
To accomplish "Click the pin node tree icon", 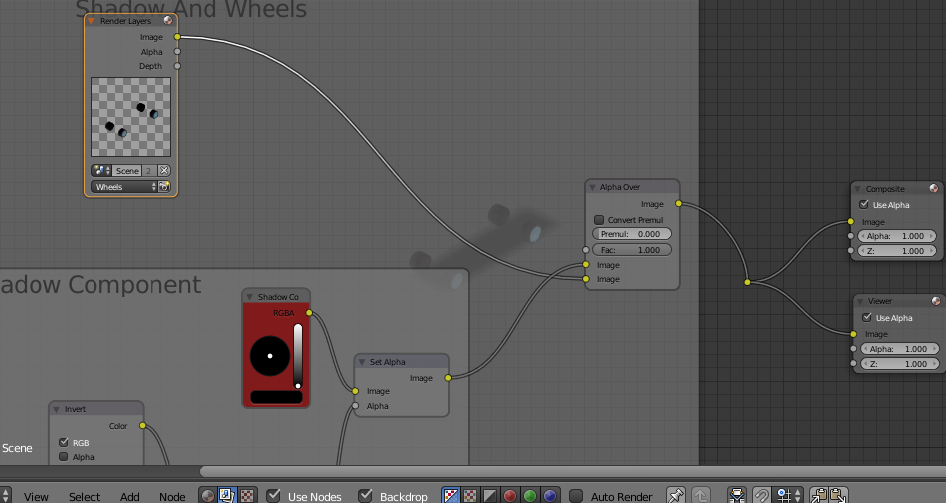I will pos(676,496).
